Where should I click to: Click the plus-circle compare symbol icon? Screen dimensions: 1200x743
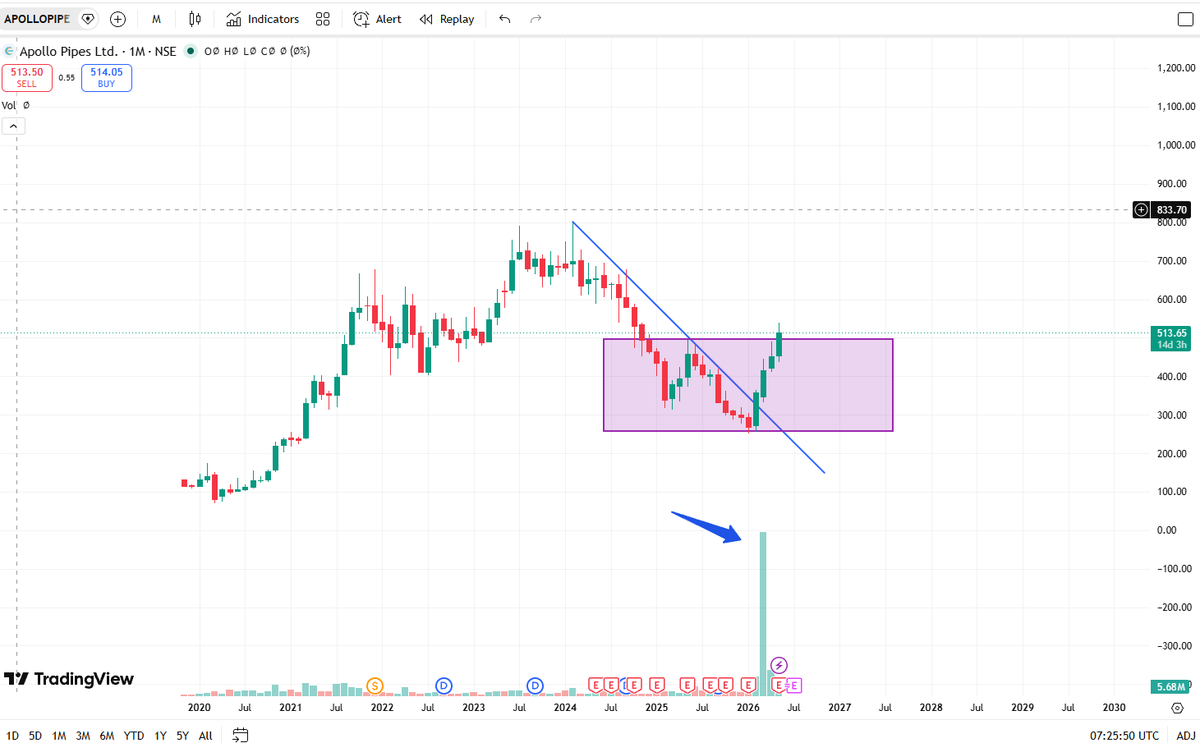point(118,19)
